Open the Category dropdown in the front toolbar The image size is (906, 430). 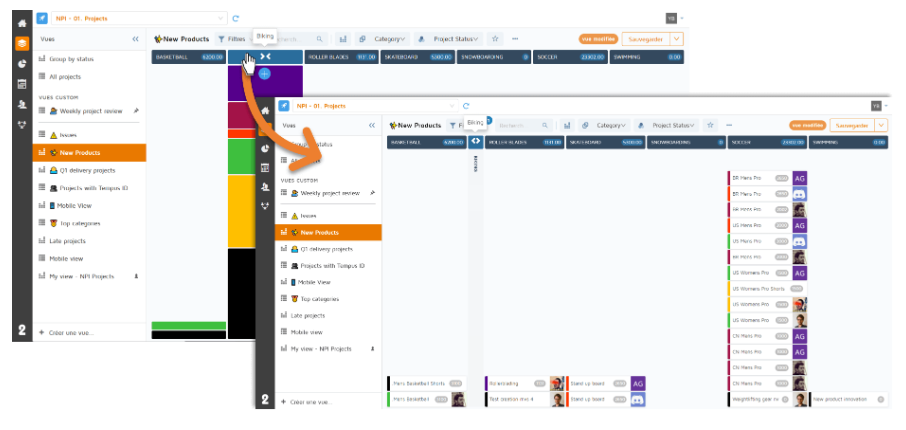(x=610, y=125)
